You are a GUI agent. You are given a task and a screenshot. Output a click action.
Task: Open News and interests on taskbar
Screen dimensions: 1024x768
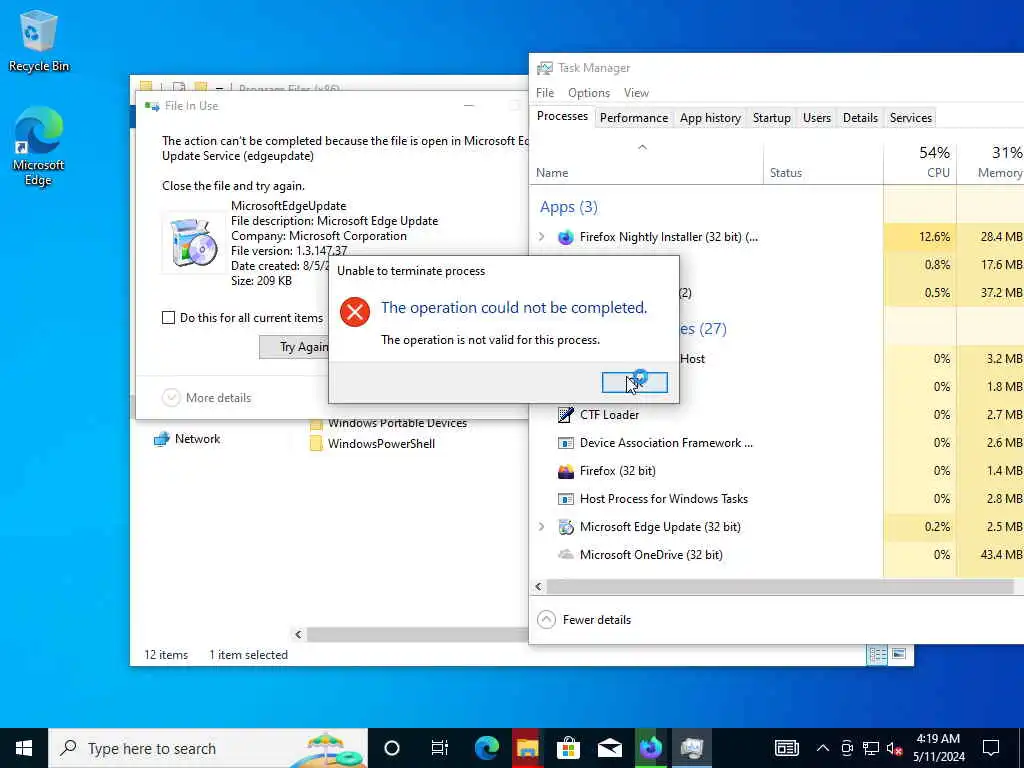click(x=786, y=748)
